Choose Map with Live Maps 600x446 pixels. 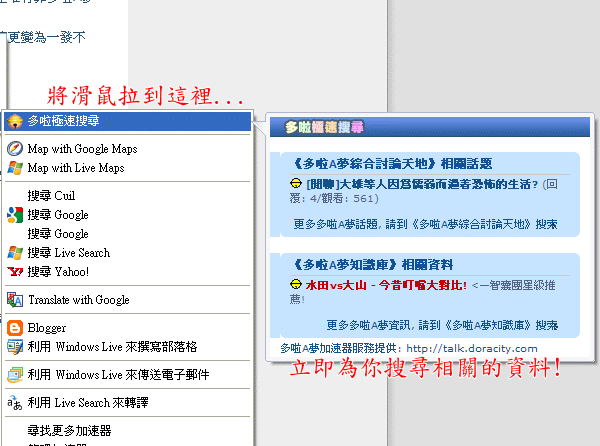coord(128,168)
